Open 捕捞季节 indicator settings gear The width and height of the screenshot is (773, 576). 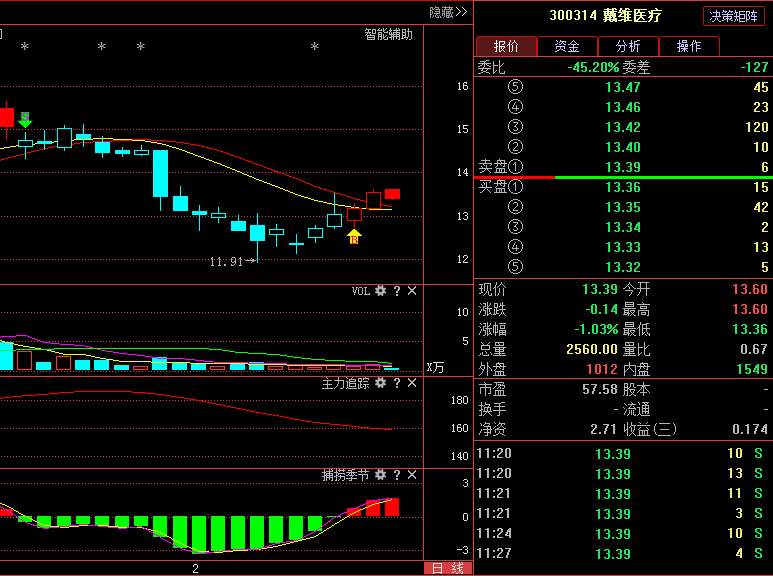[380, 475]
